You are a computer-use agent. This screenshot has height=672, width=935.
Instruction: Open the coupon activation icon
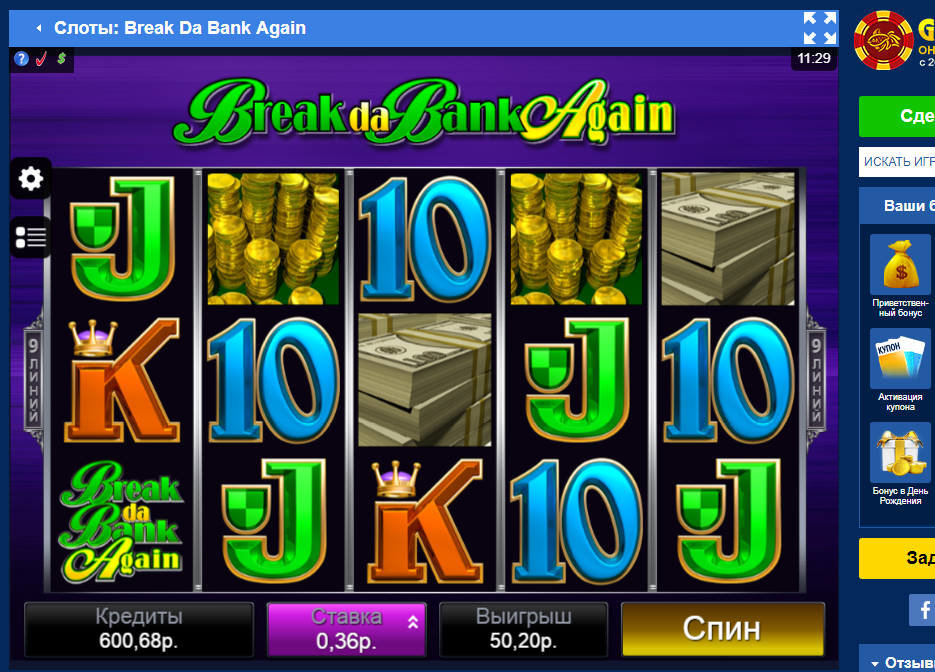point(900,358)
